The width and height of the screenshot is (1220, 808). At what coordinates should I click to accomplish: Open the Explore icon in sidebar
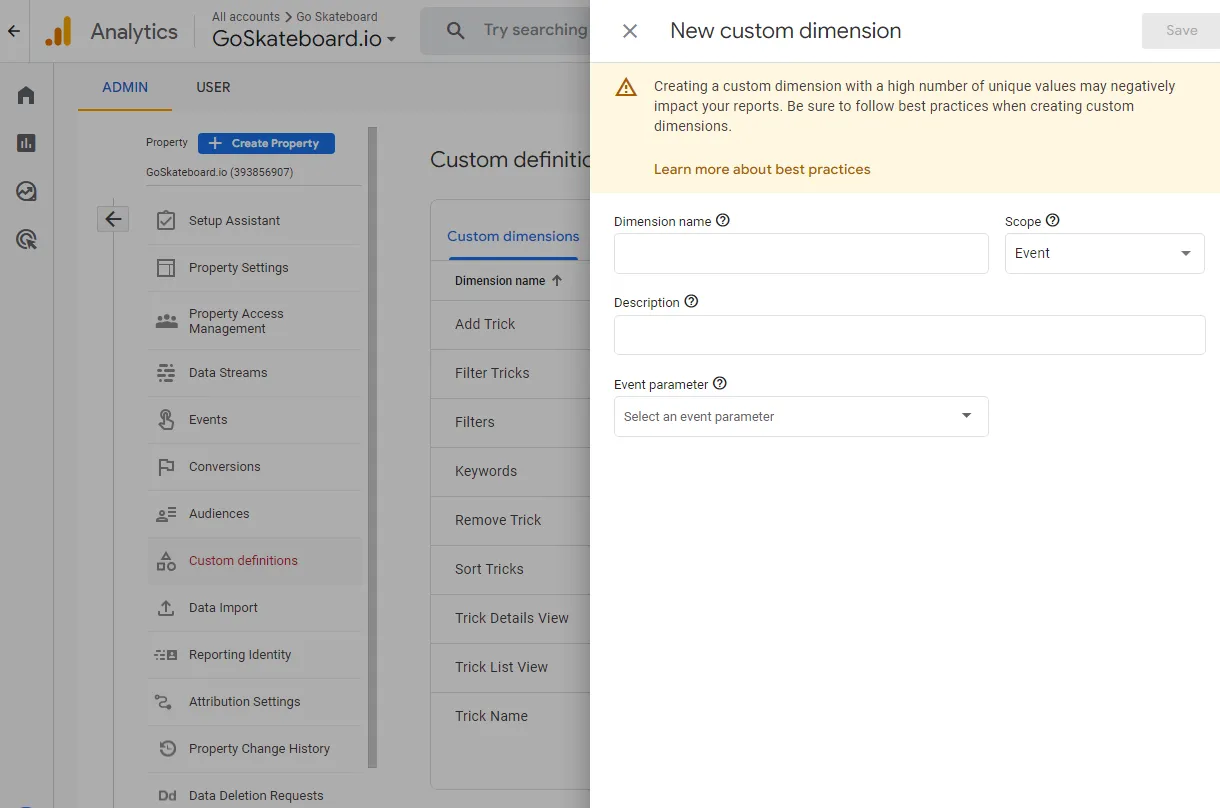coord(26,191)
